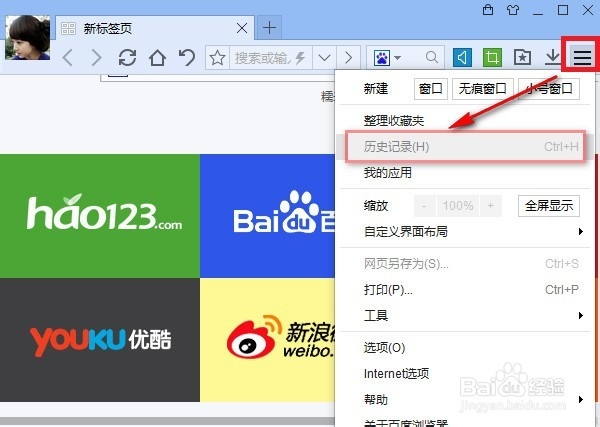
Task: Click the lightning speed-mode icon
Action: pyautogui.click(x=300, y=58)
